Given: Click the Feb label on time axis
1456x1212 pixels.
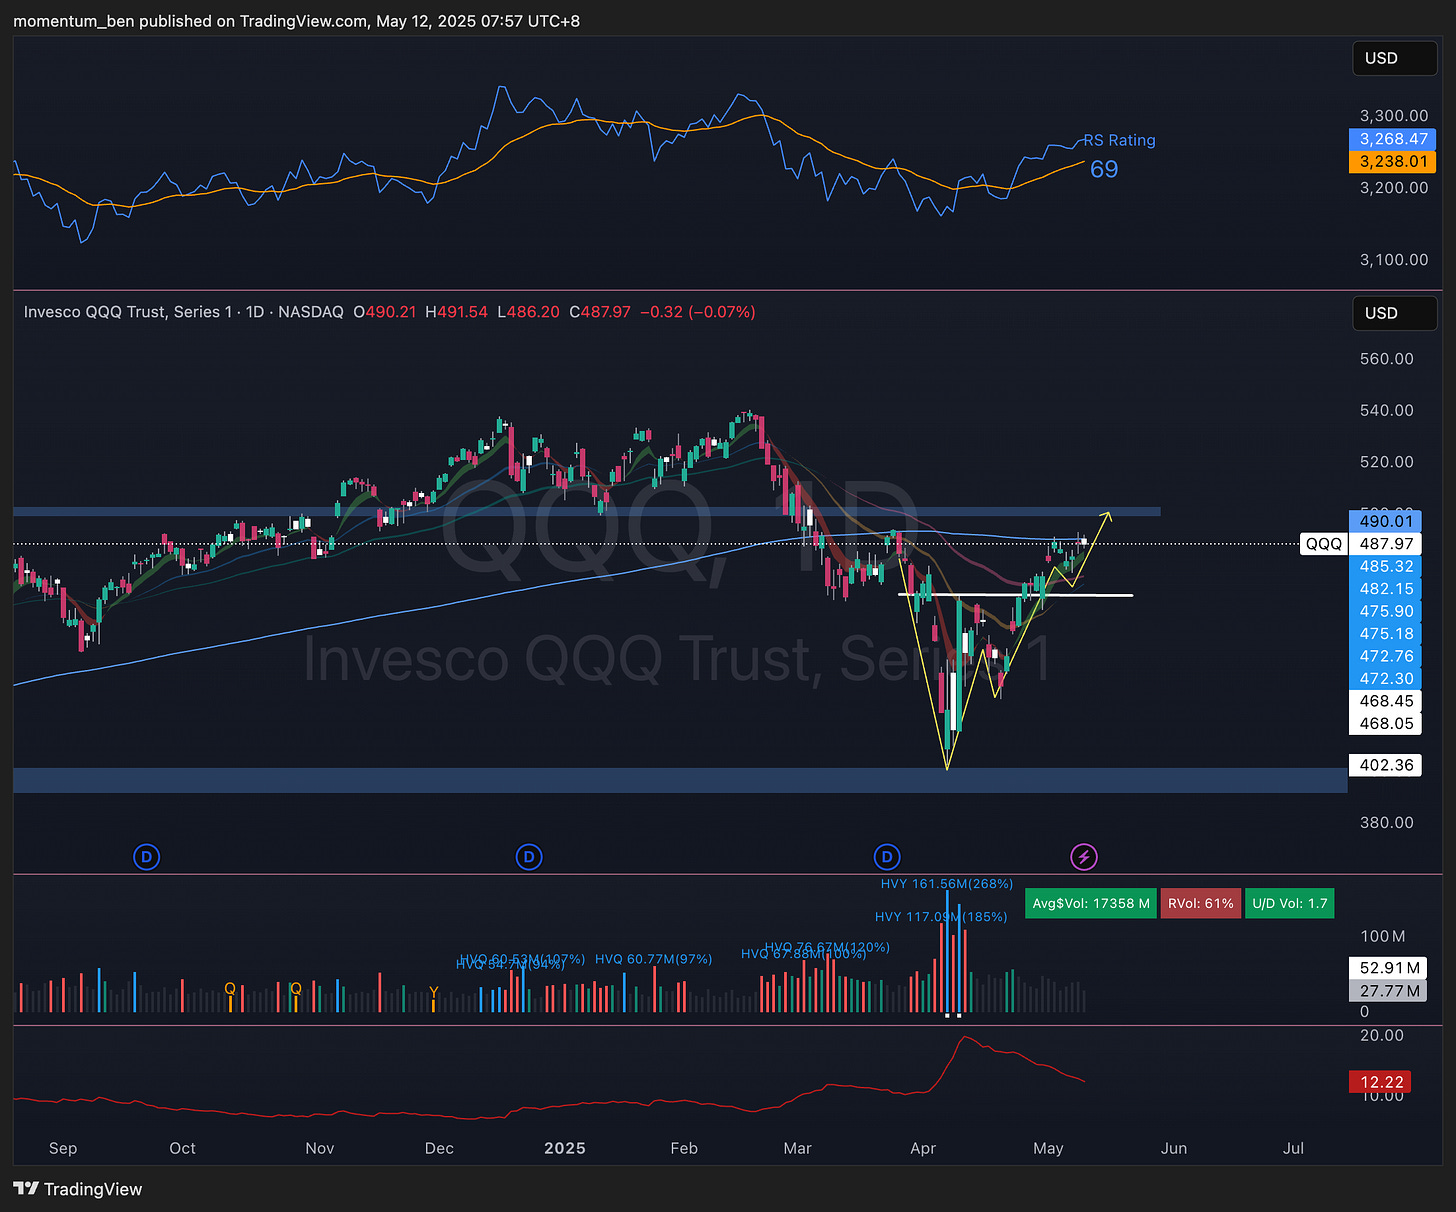Looking at the screenshot, I should tap(684, 1148).
